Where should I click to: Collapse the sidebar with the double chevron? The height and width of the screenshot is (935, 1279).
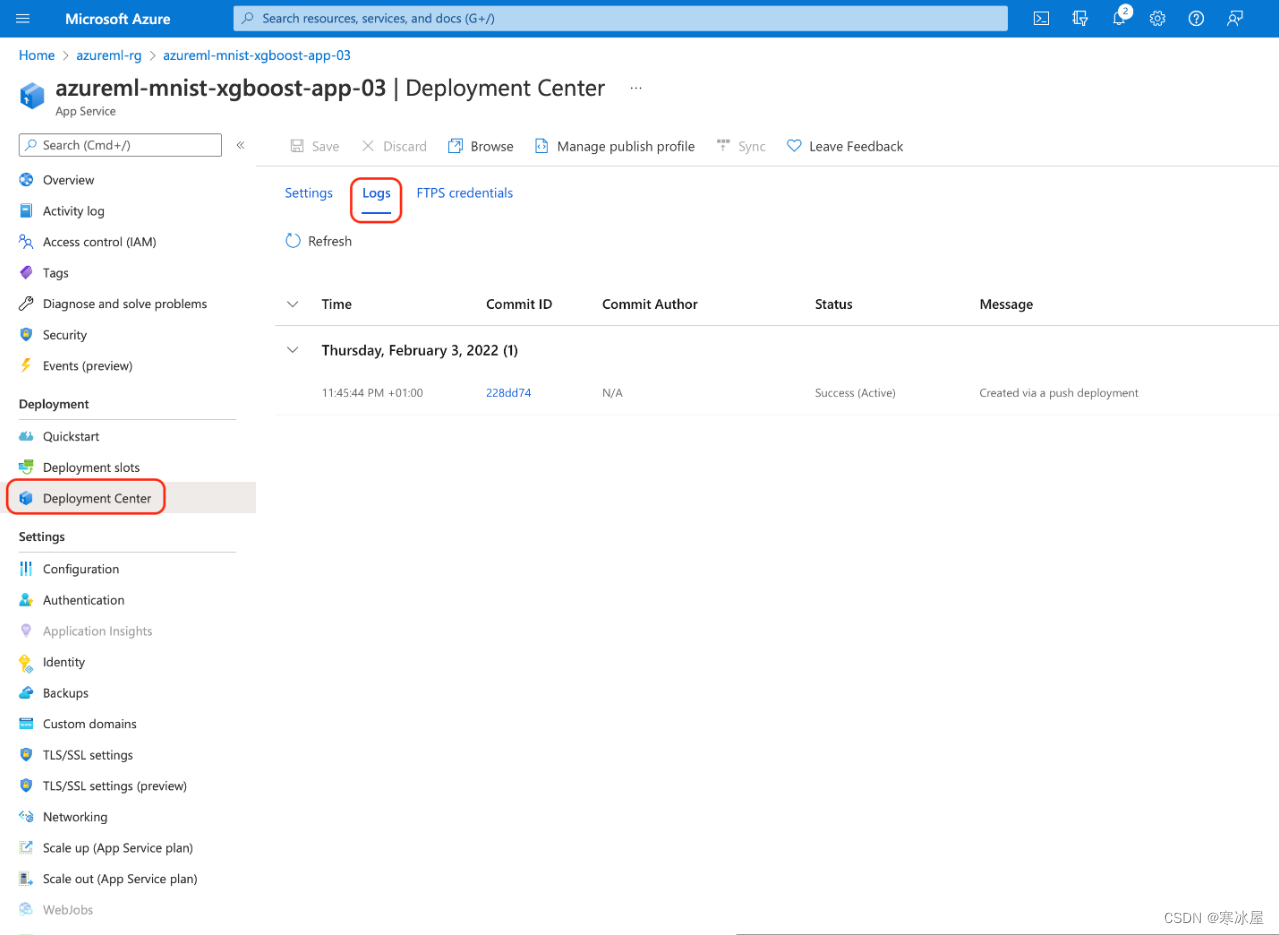click(240, 145)
